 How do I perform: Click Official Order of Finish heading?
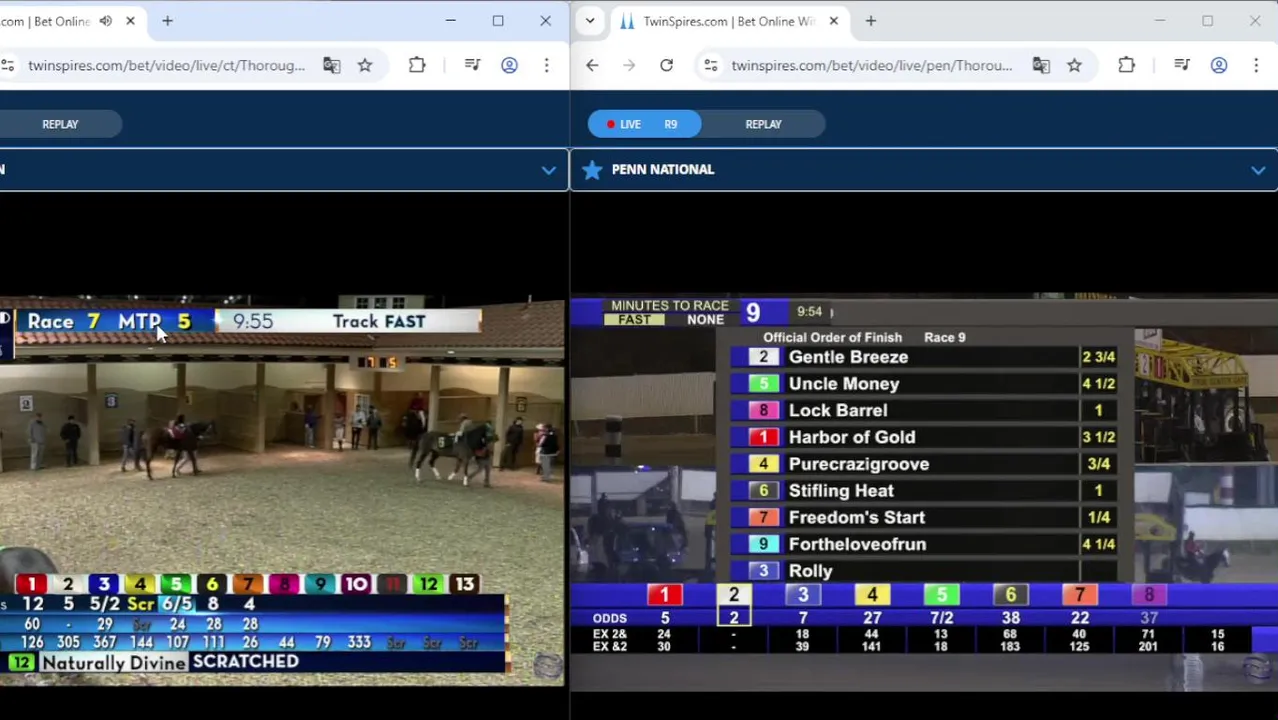coord(832,338)
